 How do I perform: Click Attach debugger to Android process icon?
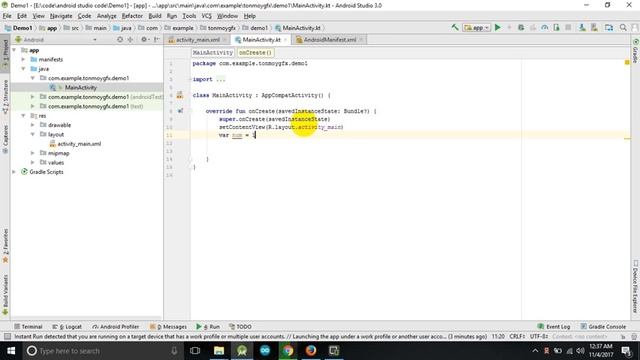pos(556,27)
